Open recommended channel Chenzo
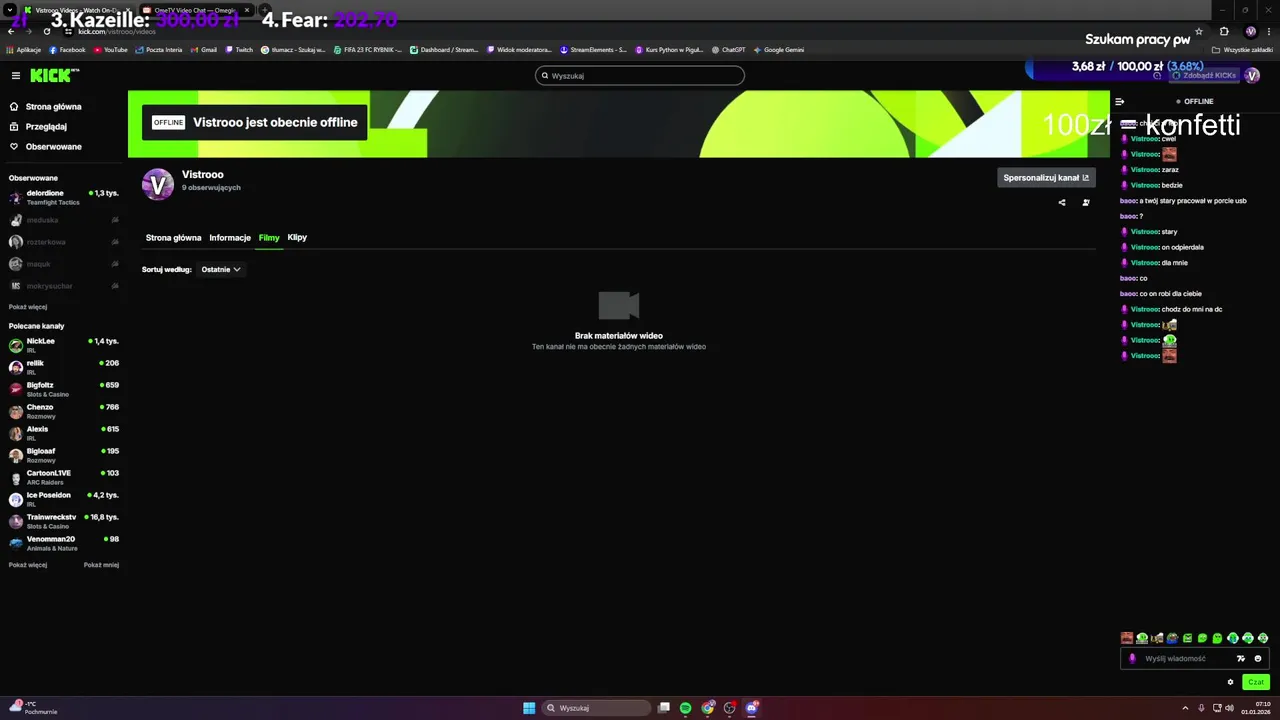Viewport: 1280px width, 720px height. pyautogui.click(x=64, y=411)
